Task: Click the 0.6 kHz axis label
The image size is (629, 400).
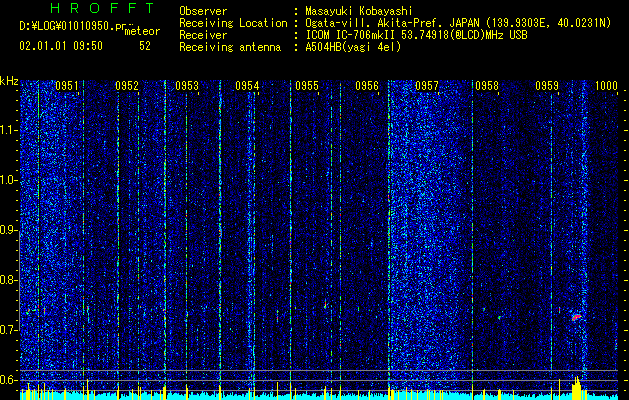Action: tap(9, 380)
